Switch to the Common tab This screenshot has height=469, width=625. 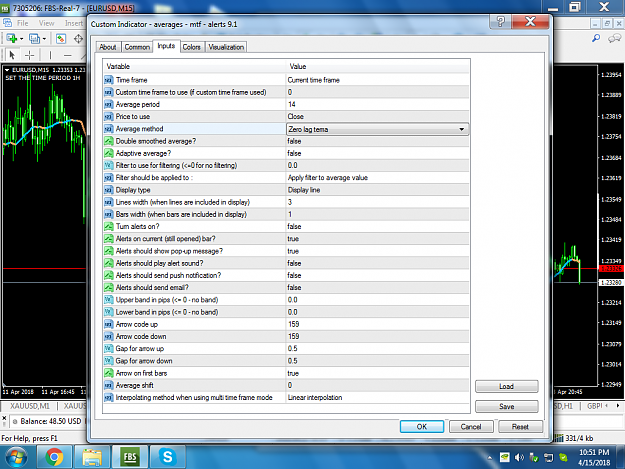pyautogui.click(x=137, y=47)
